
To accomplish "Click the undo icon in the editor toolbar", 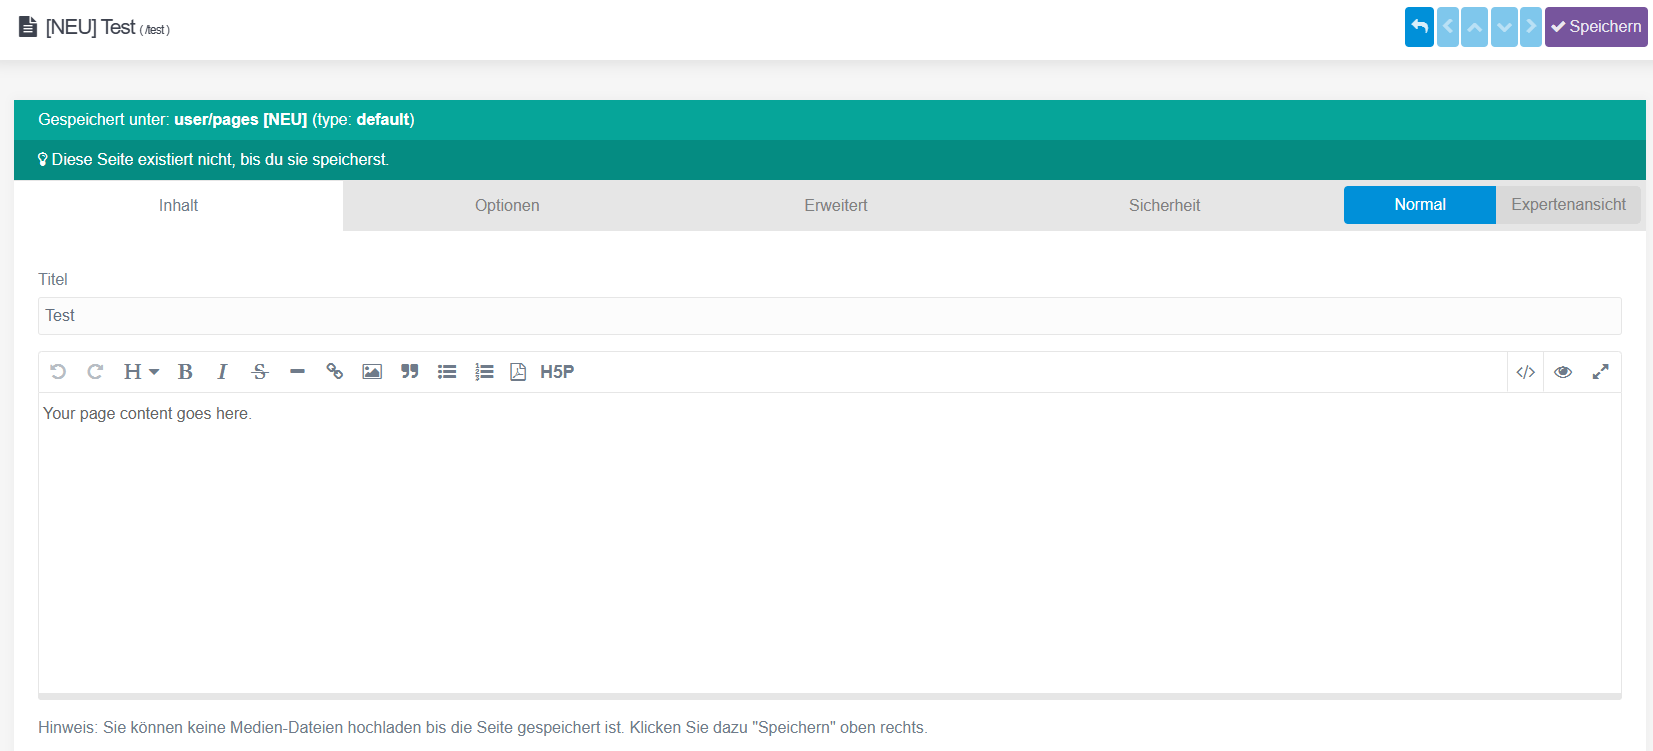I will 58,372.
